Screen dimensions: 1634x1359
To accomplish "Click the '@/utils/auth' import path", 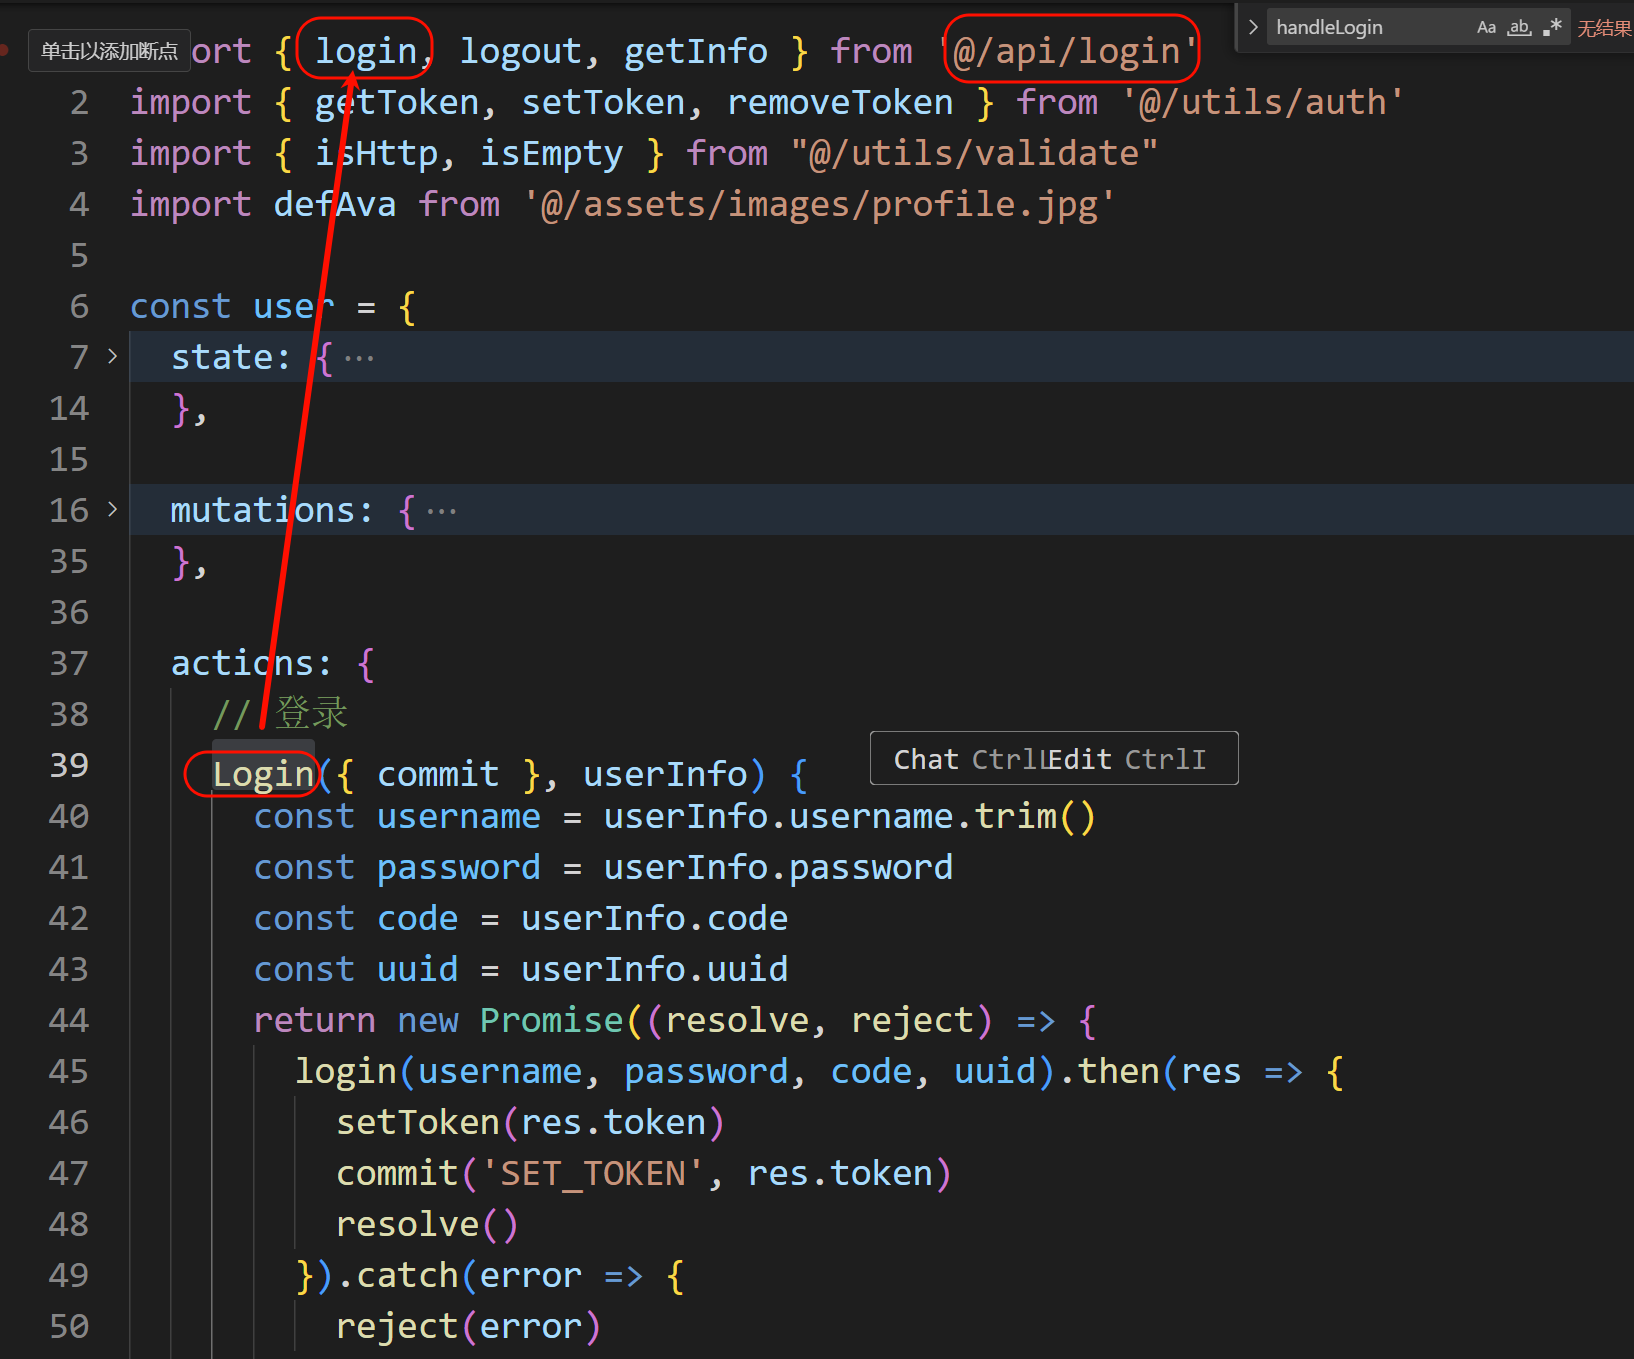I will (x=1263, y=103).
